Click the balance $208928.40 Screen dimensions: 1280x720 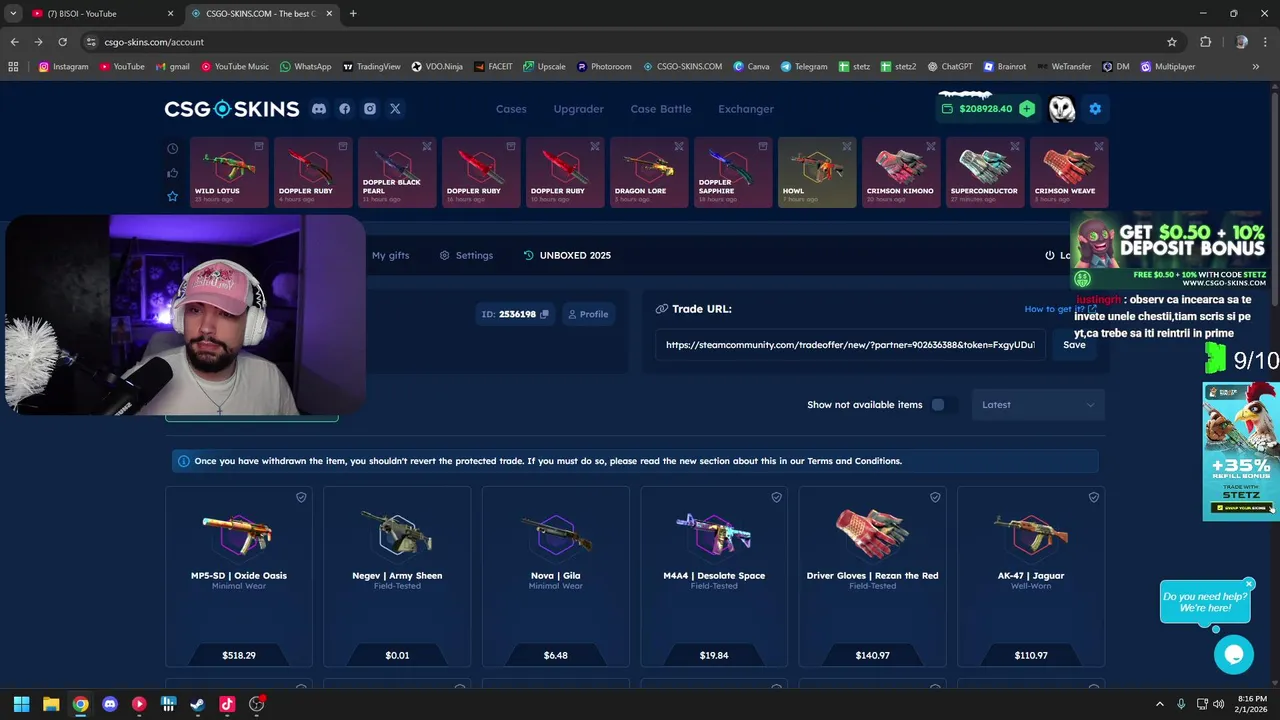click(985, 108)
